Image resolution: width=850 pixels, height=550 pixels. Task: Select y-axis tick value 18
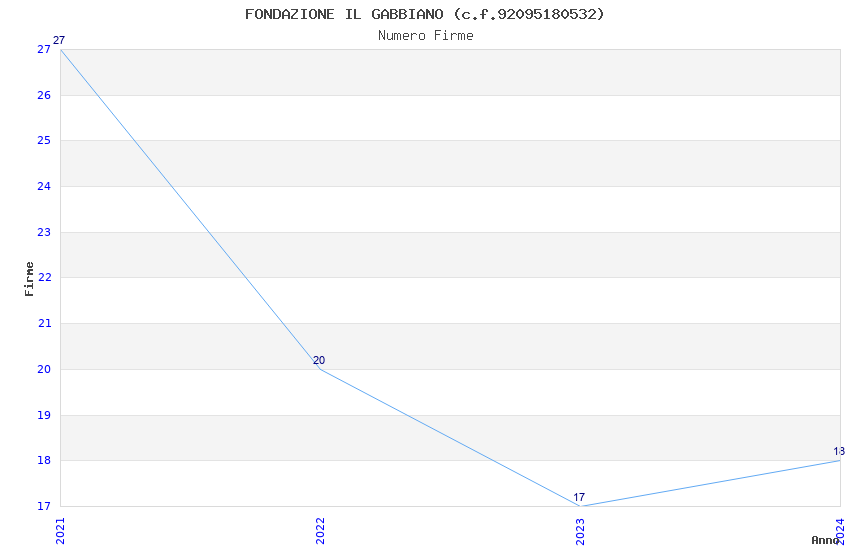[44, 461]
